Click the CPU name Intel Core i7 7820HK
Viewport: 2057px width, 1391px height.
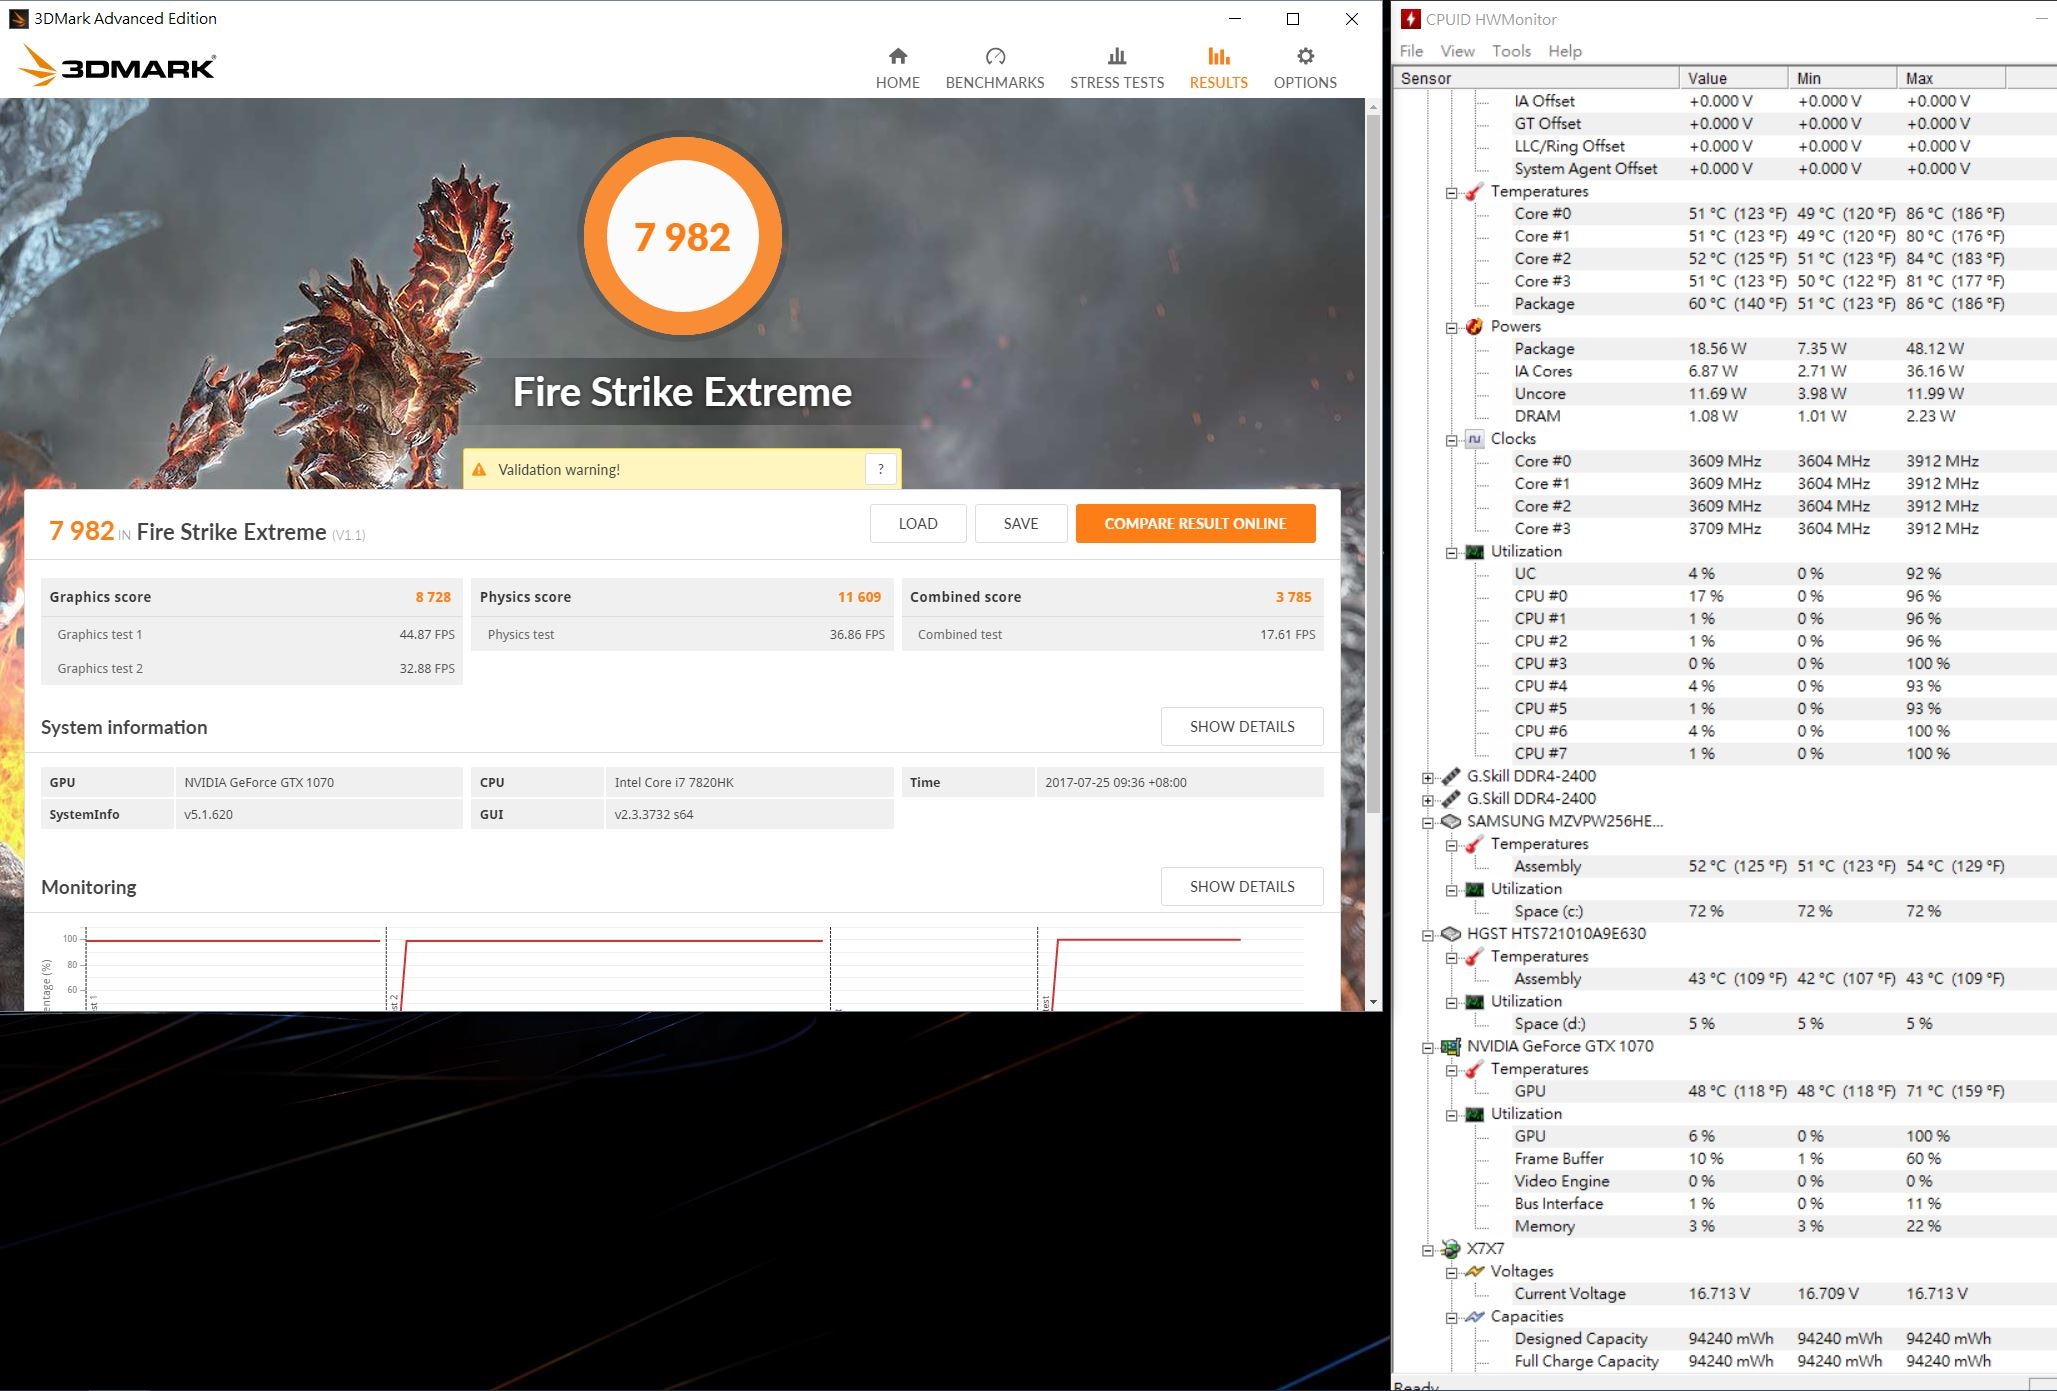(674, 782)
